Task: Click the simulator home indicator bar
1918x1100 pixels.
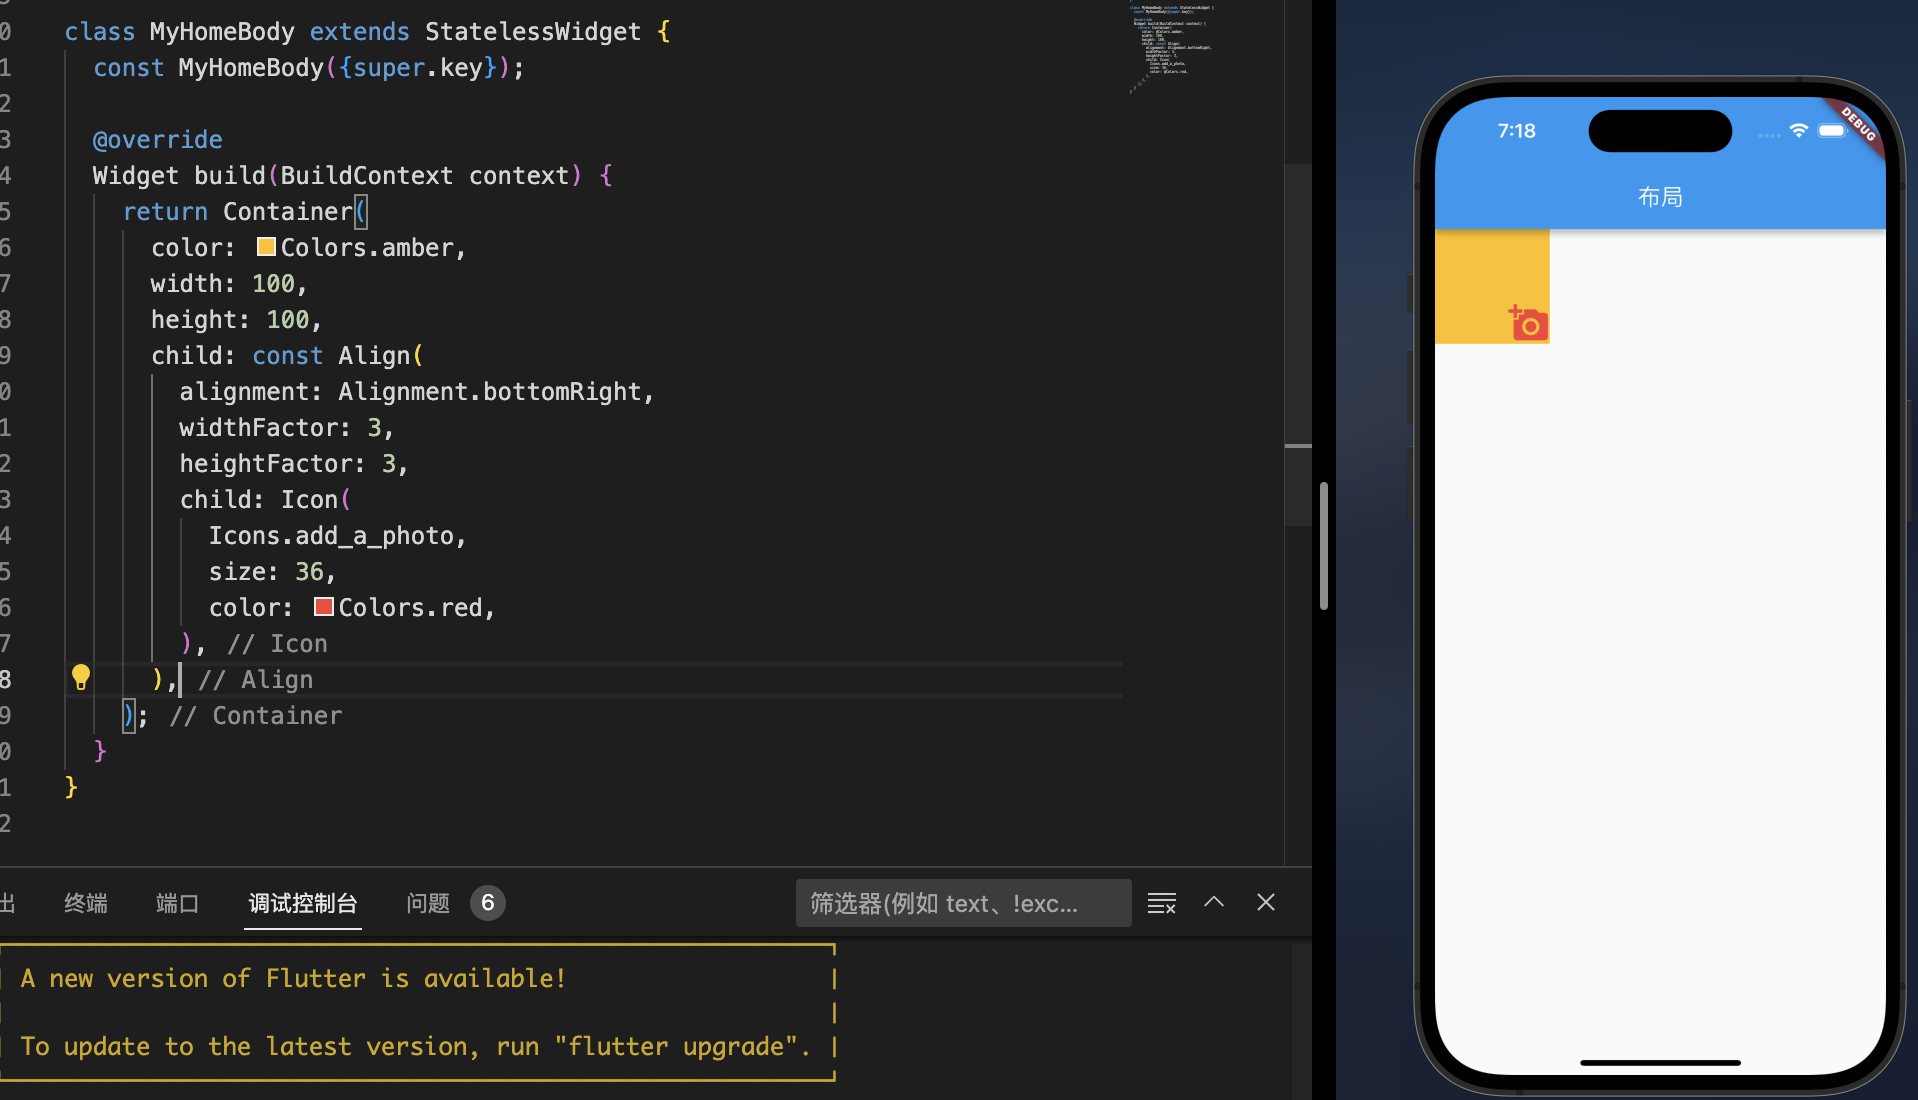Action: [1660, 1062]
